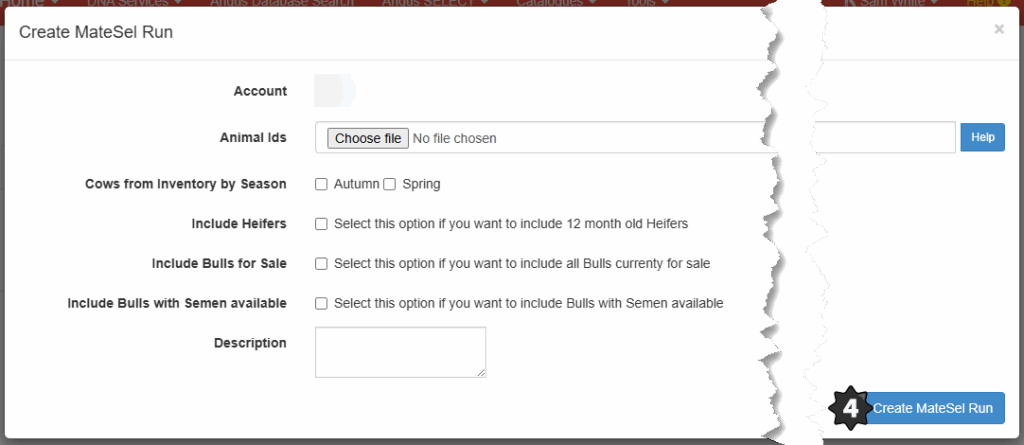Tick the Autumn season checkbox
The image size is (1024, 445).
click(x=322, y=184)
